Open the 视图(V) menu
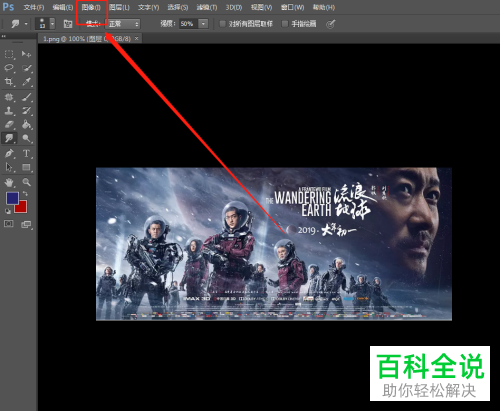The width and height of the screenshot is (500, 411). (x=261, y=7)
